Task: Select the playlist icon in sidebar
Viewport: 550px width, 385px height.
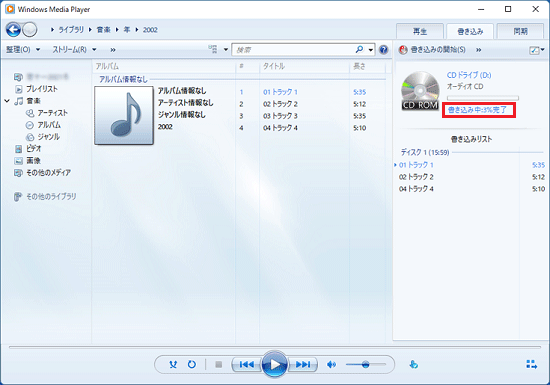Action: click(x=19, y=89)
